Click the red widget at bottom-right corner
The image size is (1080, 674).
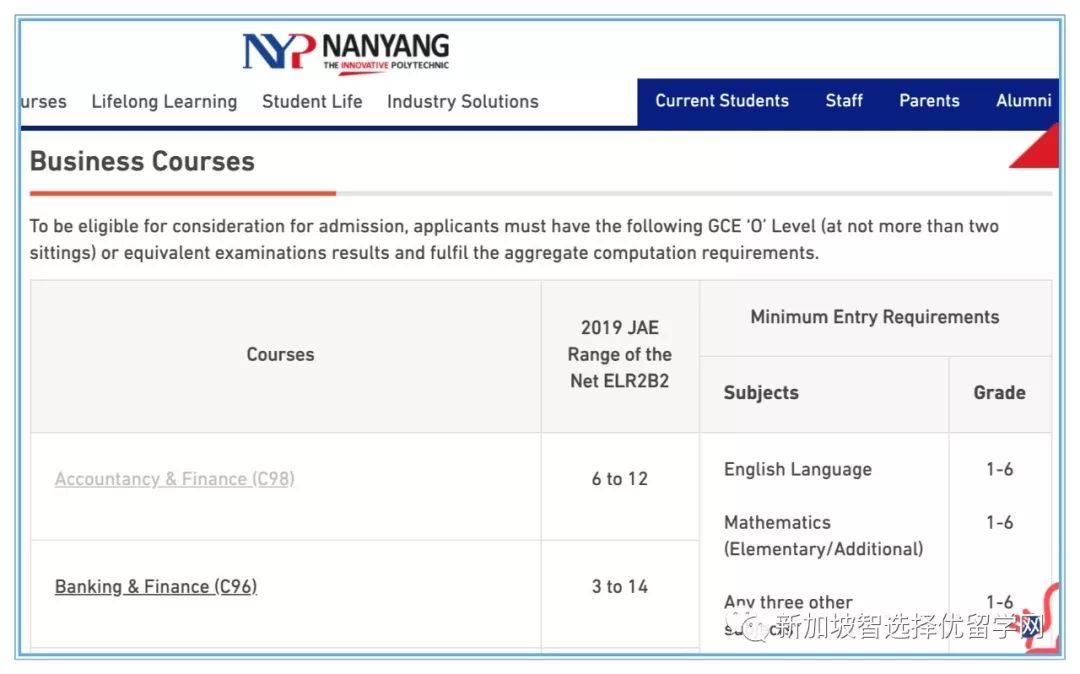click(1047, 617)
